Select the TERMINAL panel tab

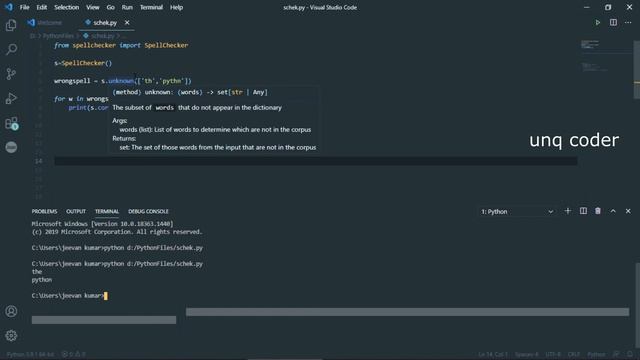point(107,211)
